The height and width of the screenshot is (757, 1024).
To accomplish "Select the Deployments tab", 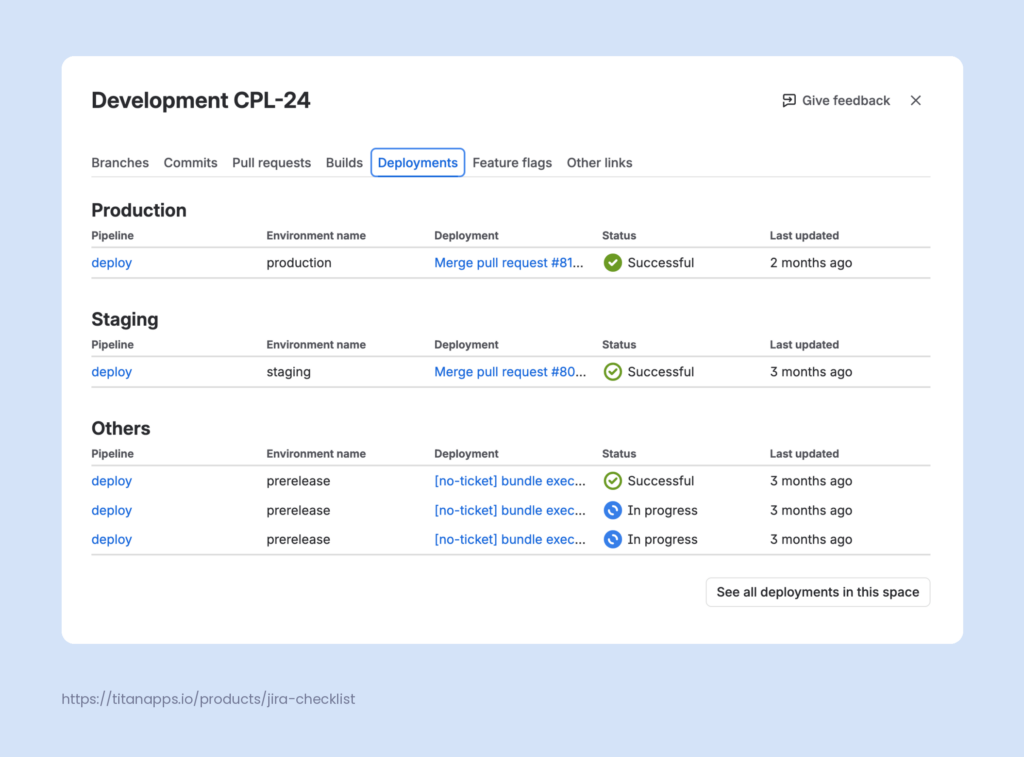I will pyautogui.click(x=418, y=163).
